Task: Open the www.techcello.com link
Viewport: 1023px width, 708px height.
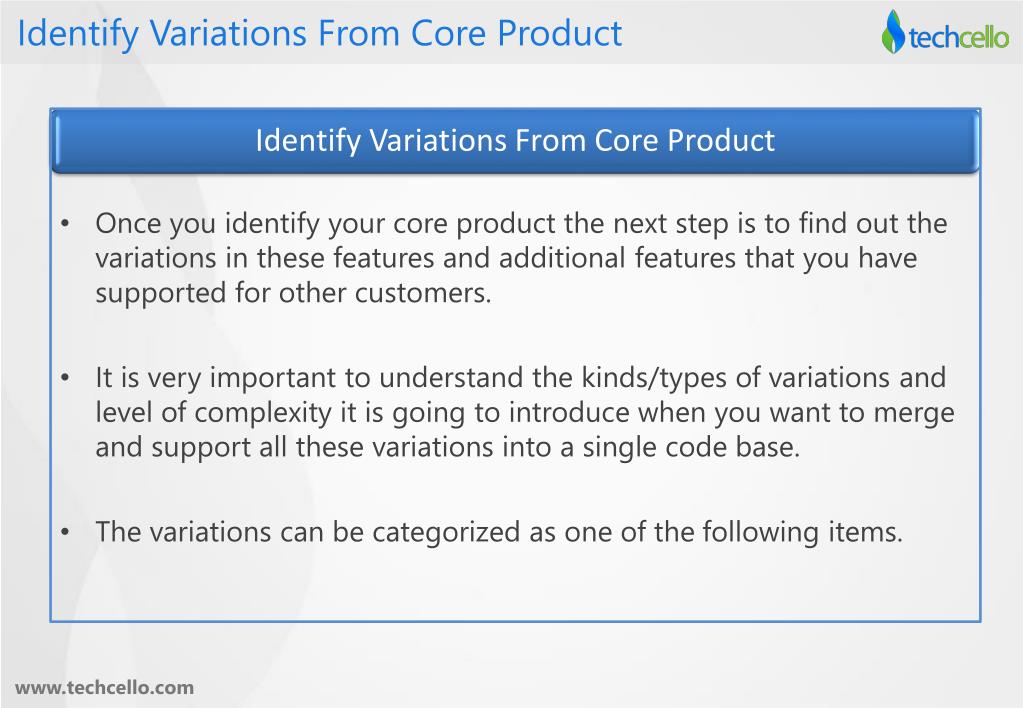Action: pos(104,688)
